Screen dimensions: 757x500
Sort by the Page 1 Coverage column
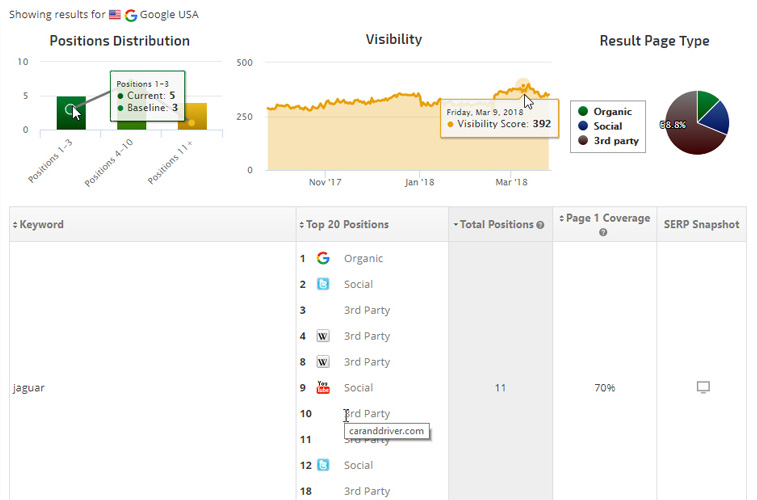pos(604,218)
